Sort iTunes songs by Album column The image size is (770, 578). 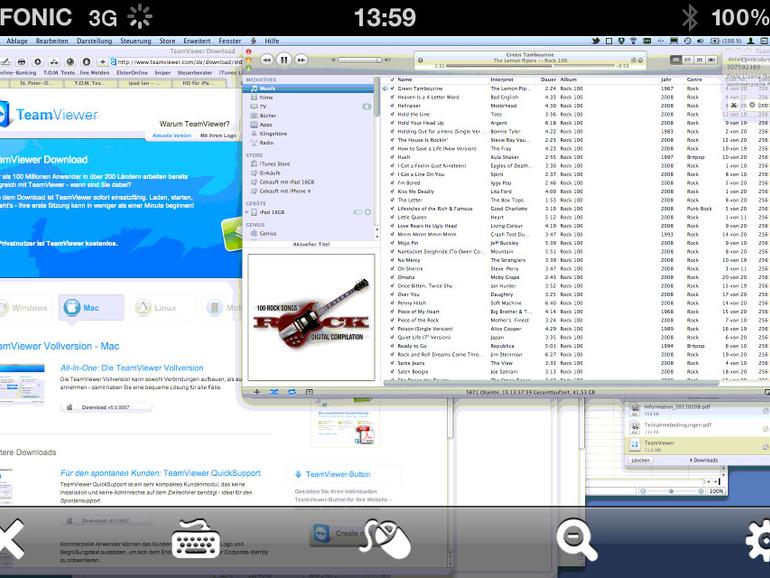pos(568,79)
